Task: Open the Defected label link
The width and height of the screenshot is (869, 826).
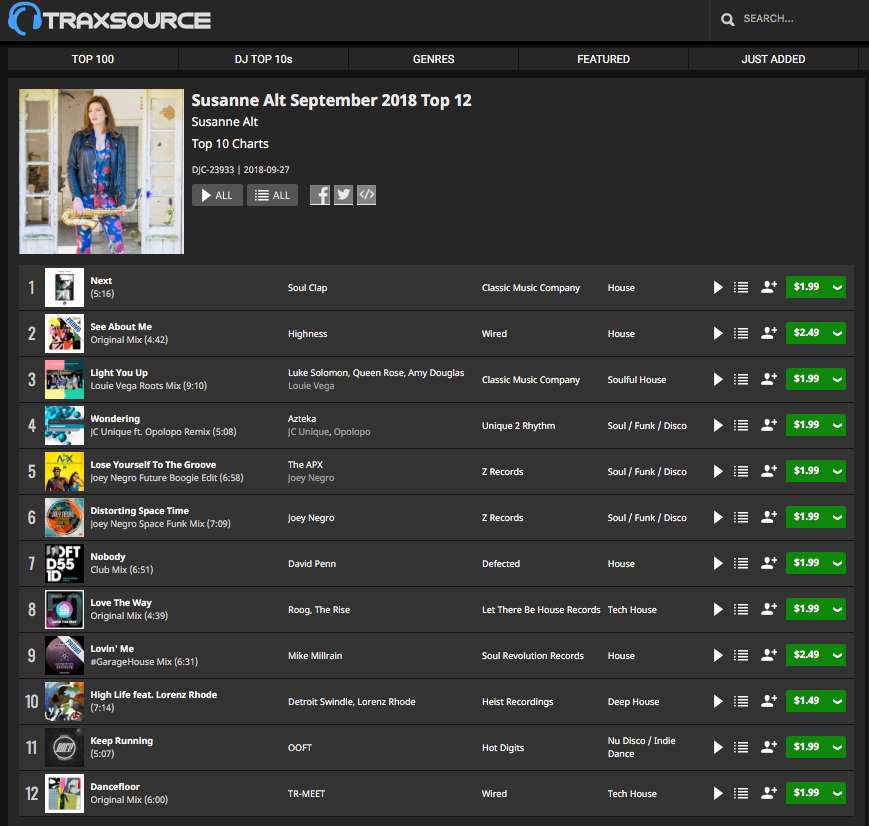Action: pyautogui.click(x=501, y=564)
